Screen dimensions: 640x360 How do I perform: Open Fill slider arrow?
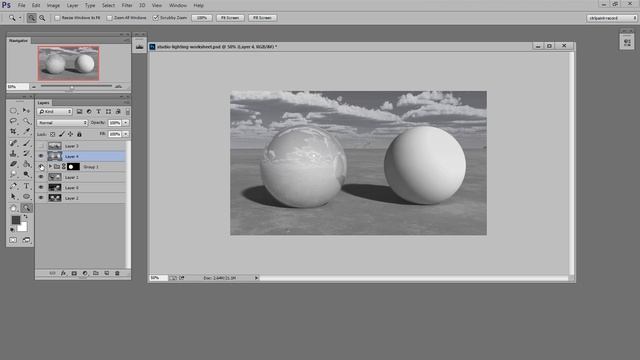[x=126, y=134]
